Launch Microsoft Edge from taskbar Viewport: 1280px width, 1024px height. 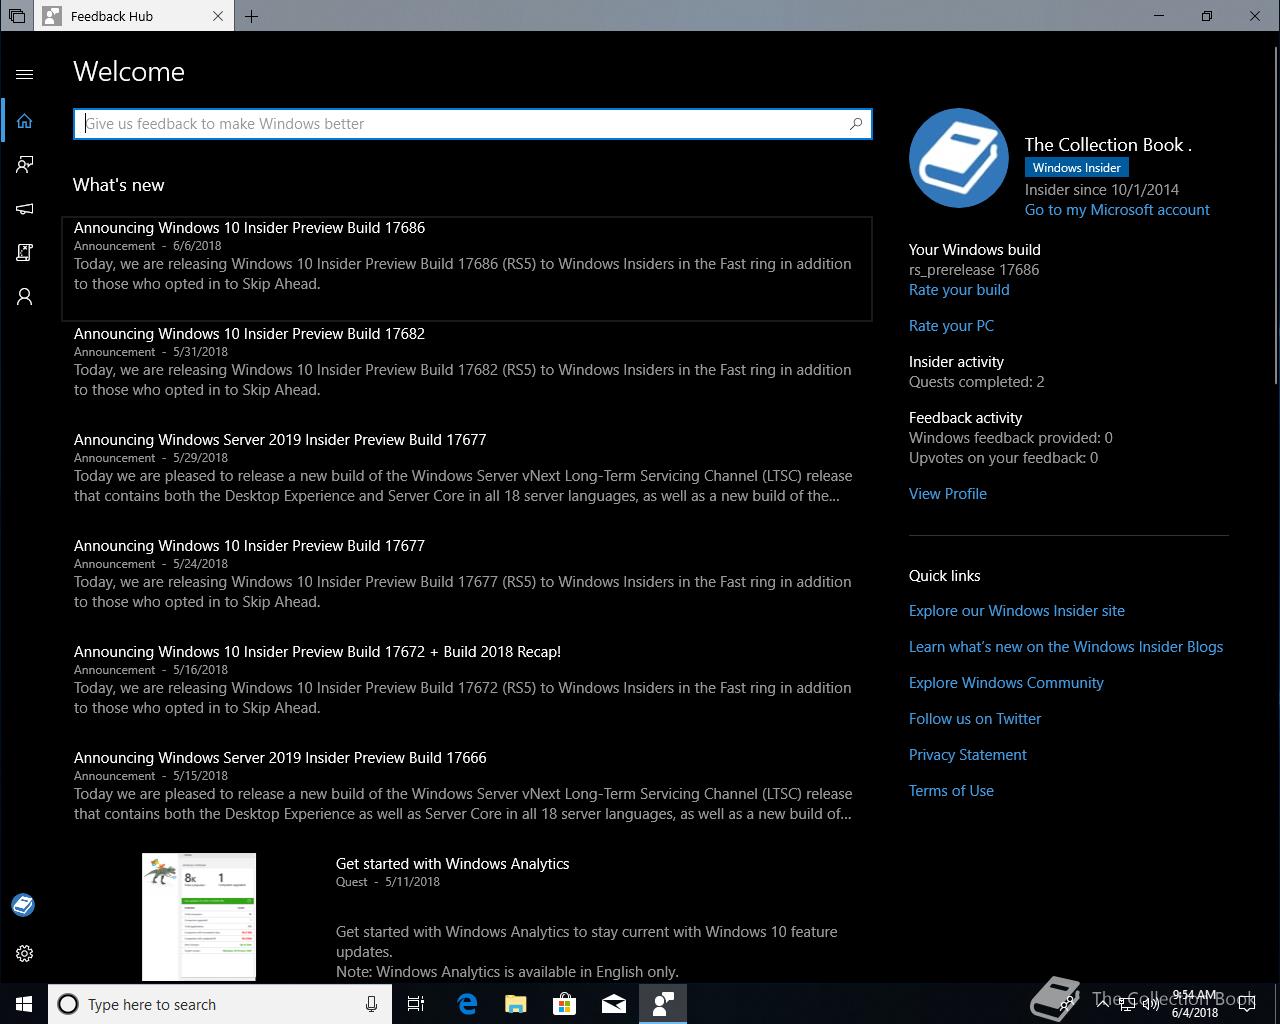click(467, 1004)
